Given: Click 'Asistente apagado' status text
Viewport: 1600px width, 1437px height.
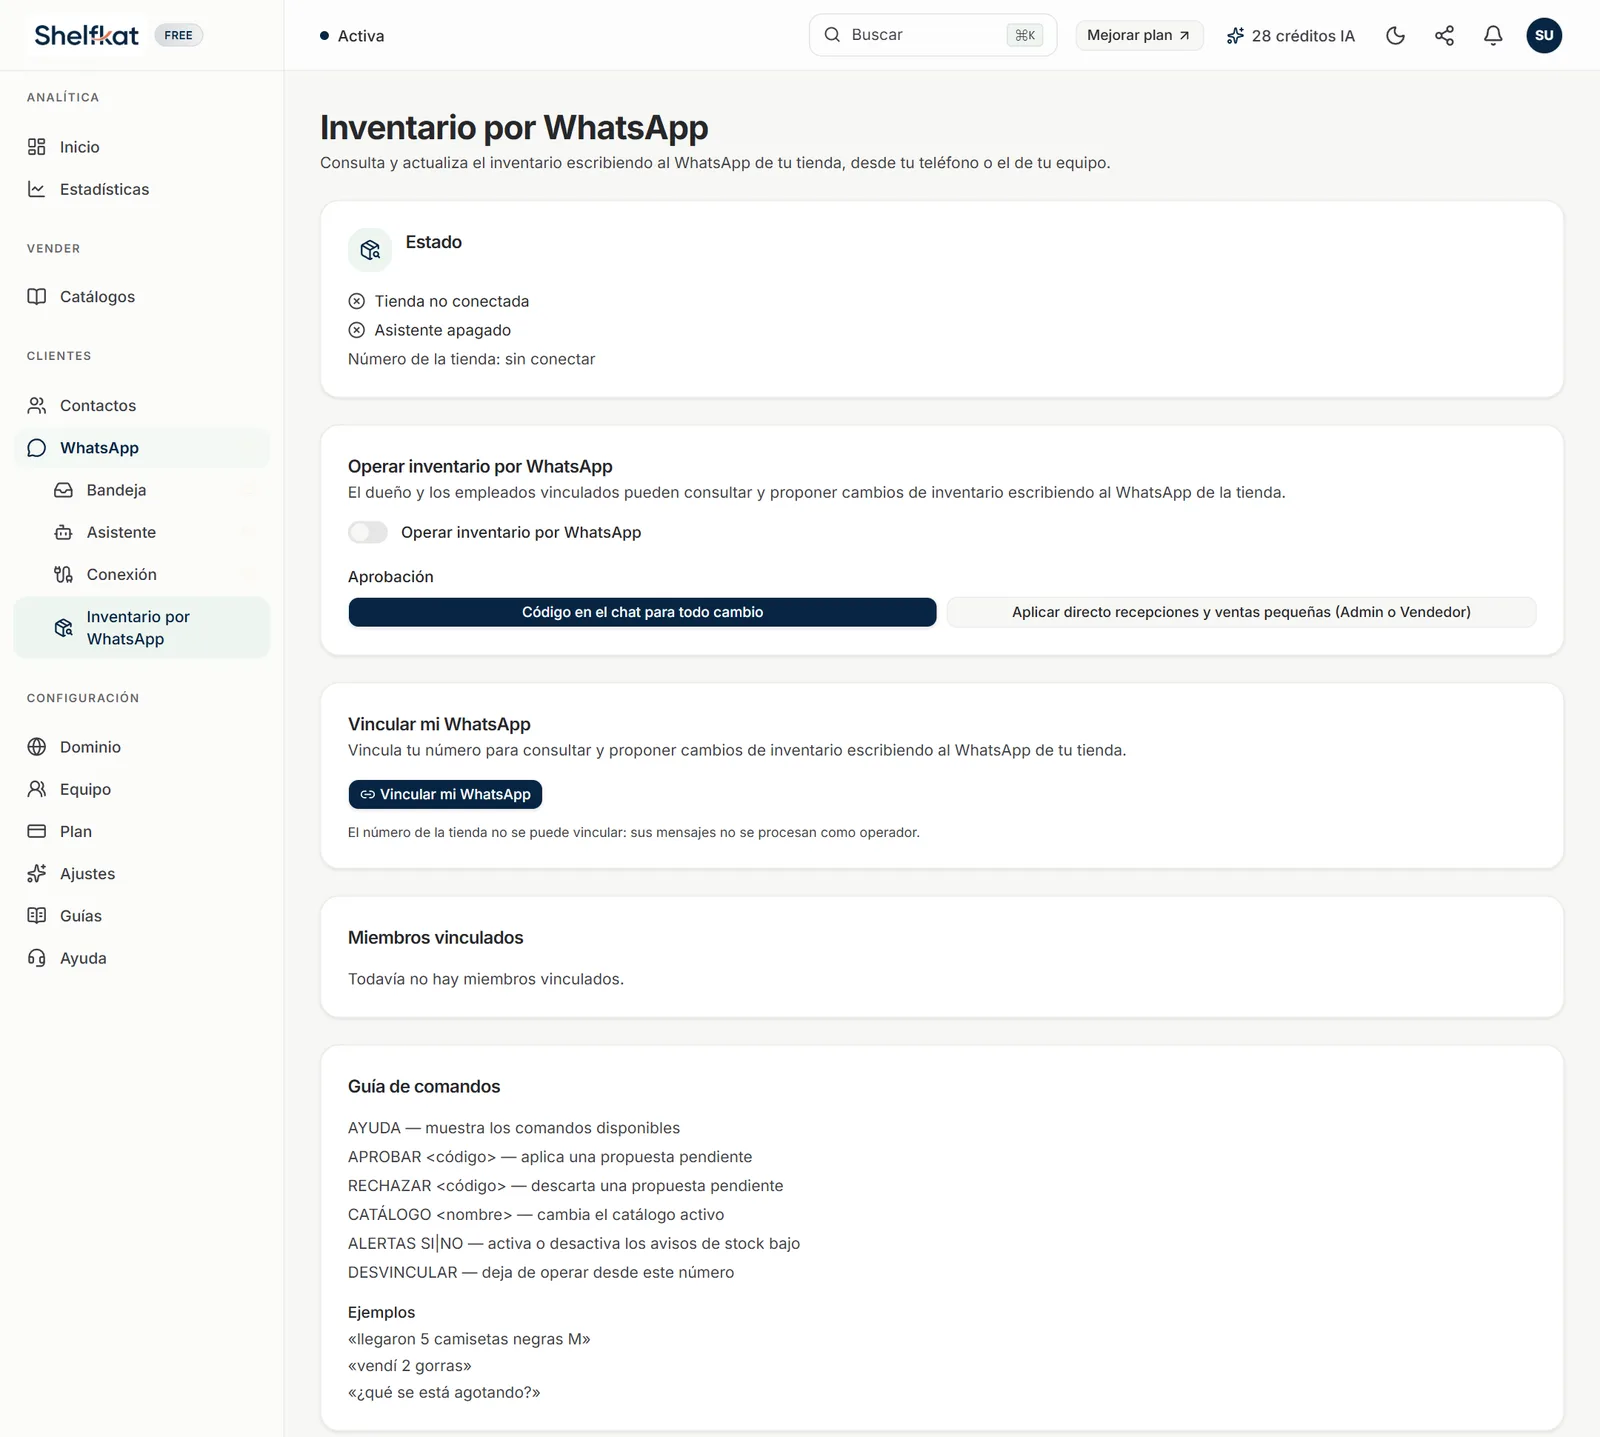Looking at the screenshot, I should click(x=443, y=330).
